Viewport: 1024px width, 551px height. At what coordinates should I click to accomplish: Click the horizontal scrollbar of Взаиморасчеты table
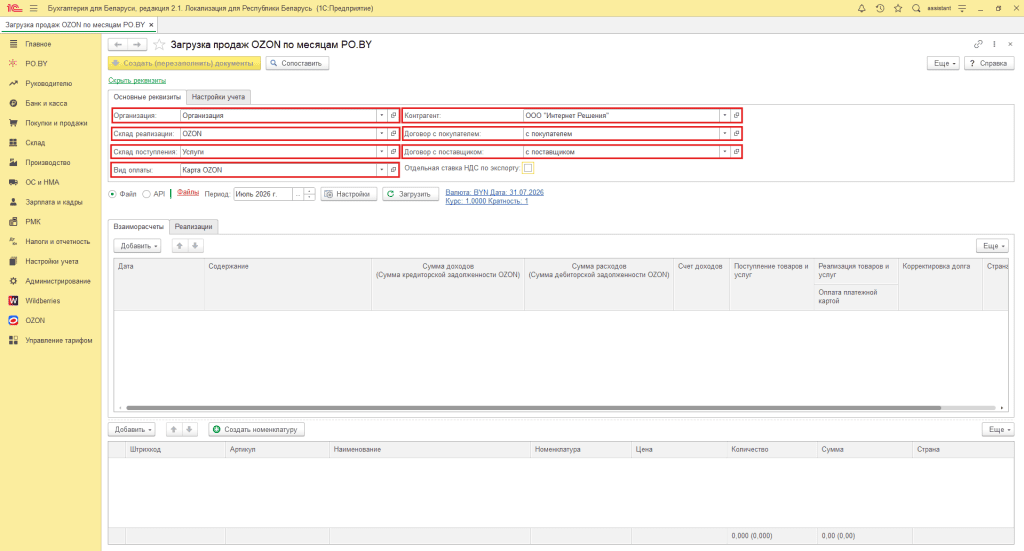(x=534, y=408)
